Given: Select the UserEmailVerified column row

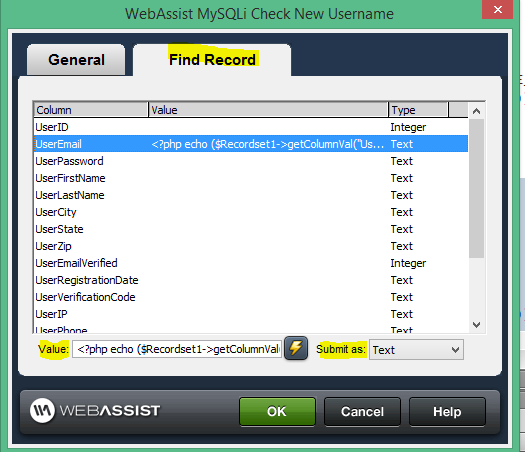Looking at the screenshot, I should (251, 263).
